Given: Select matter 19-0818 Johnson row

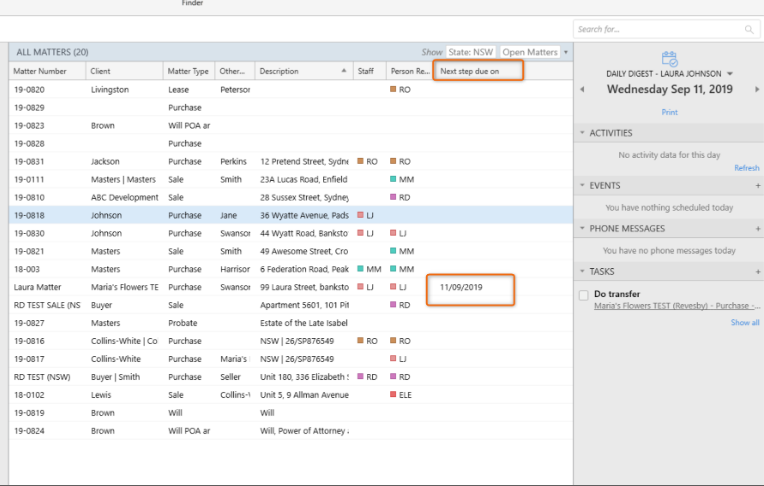Looking at the screenshot, I should point(290,215).
